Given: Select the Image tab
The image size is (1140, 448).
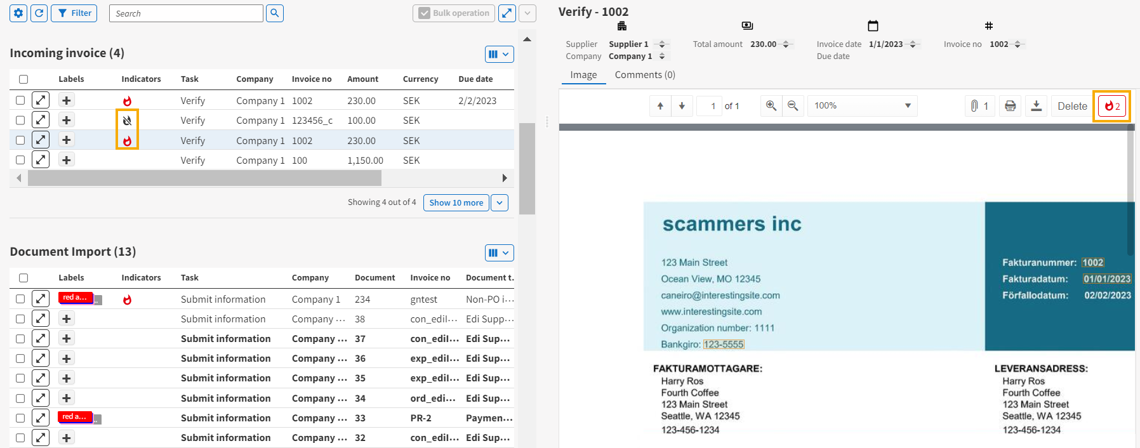Looking at the screenshot, I should [583, 75].
